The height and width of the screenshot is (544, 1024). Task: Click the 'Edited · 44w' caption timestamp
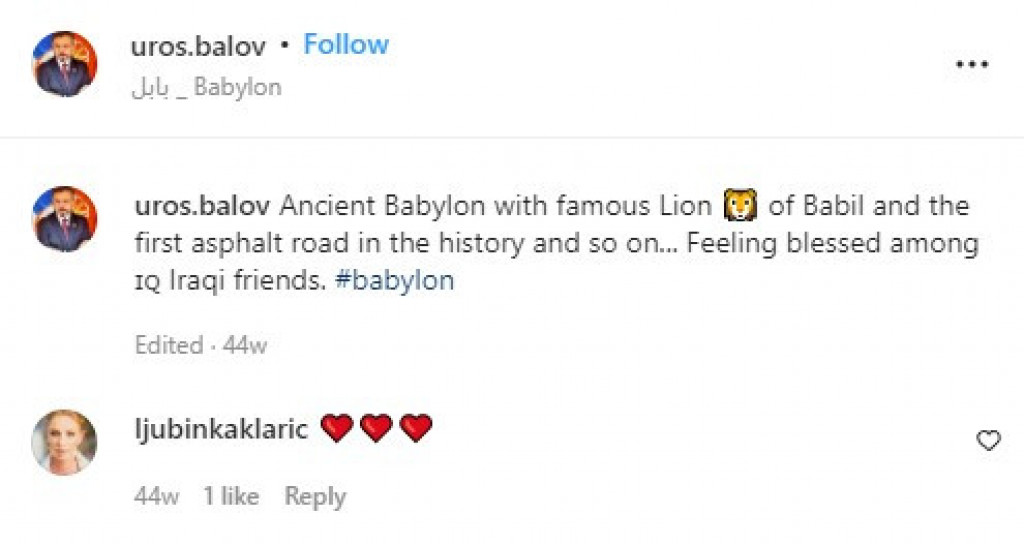pos(201,345)
